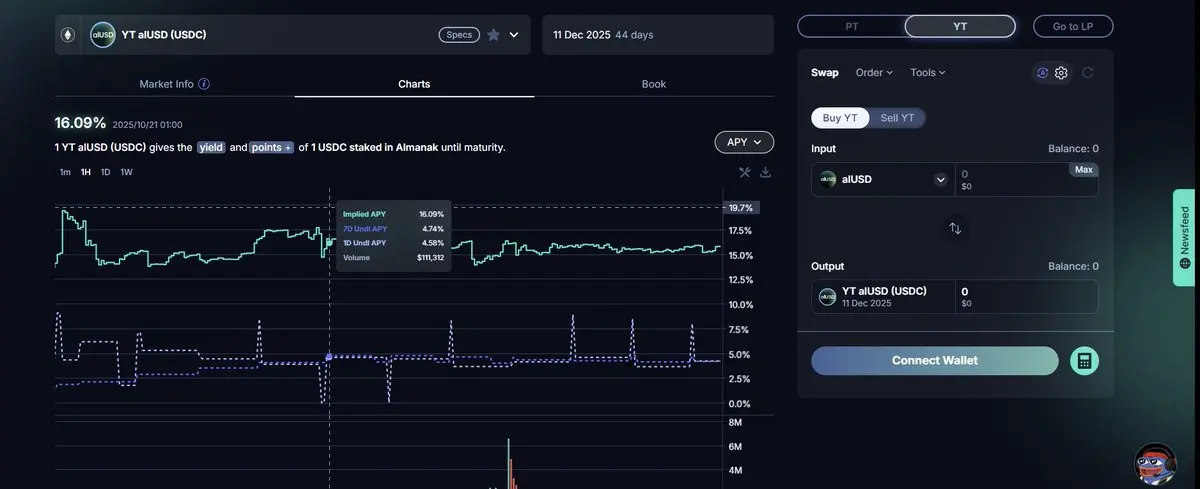This screenshot has width=1200, height=489.
Task: Download the chart data icon
Action: pyautogui.click(x=765, y=172)
